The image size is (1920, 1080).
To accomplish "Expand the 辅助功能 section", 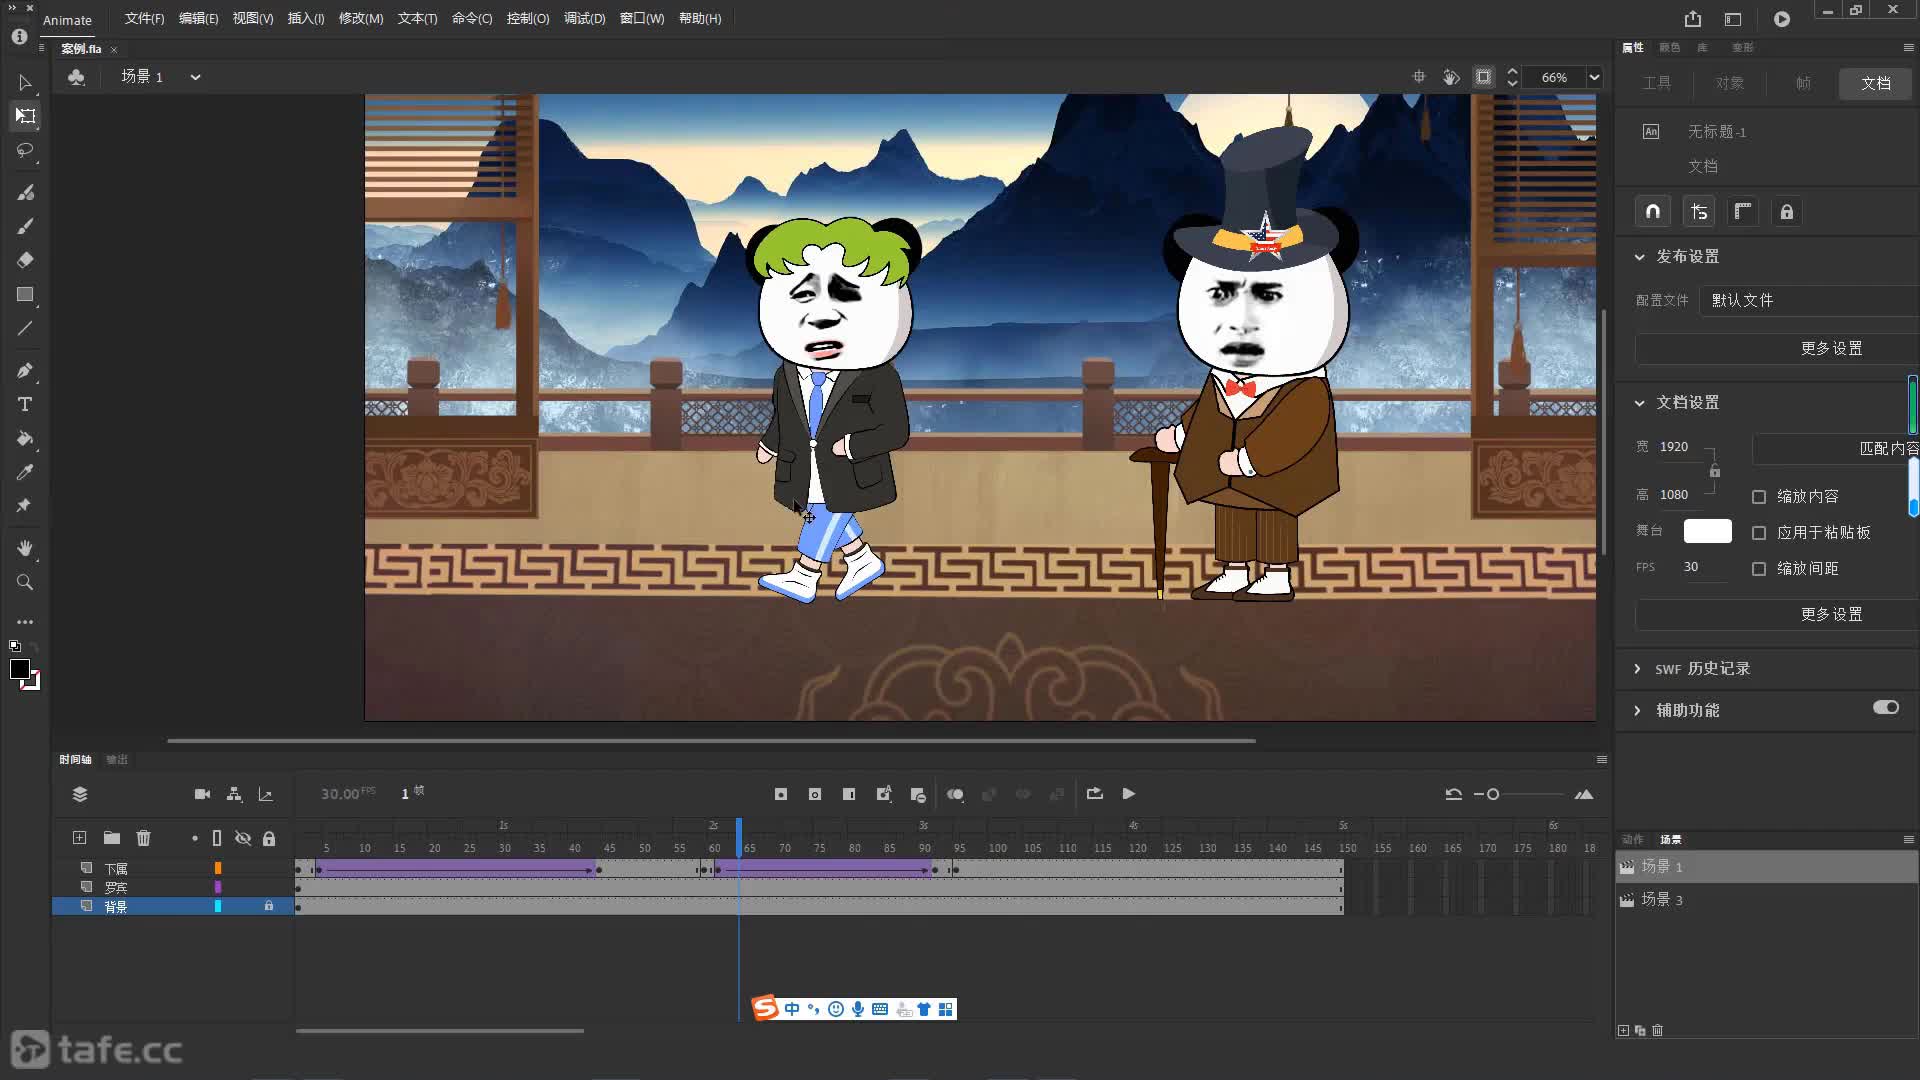I will (x=1637, y=711).
